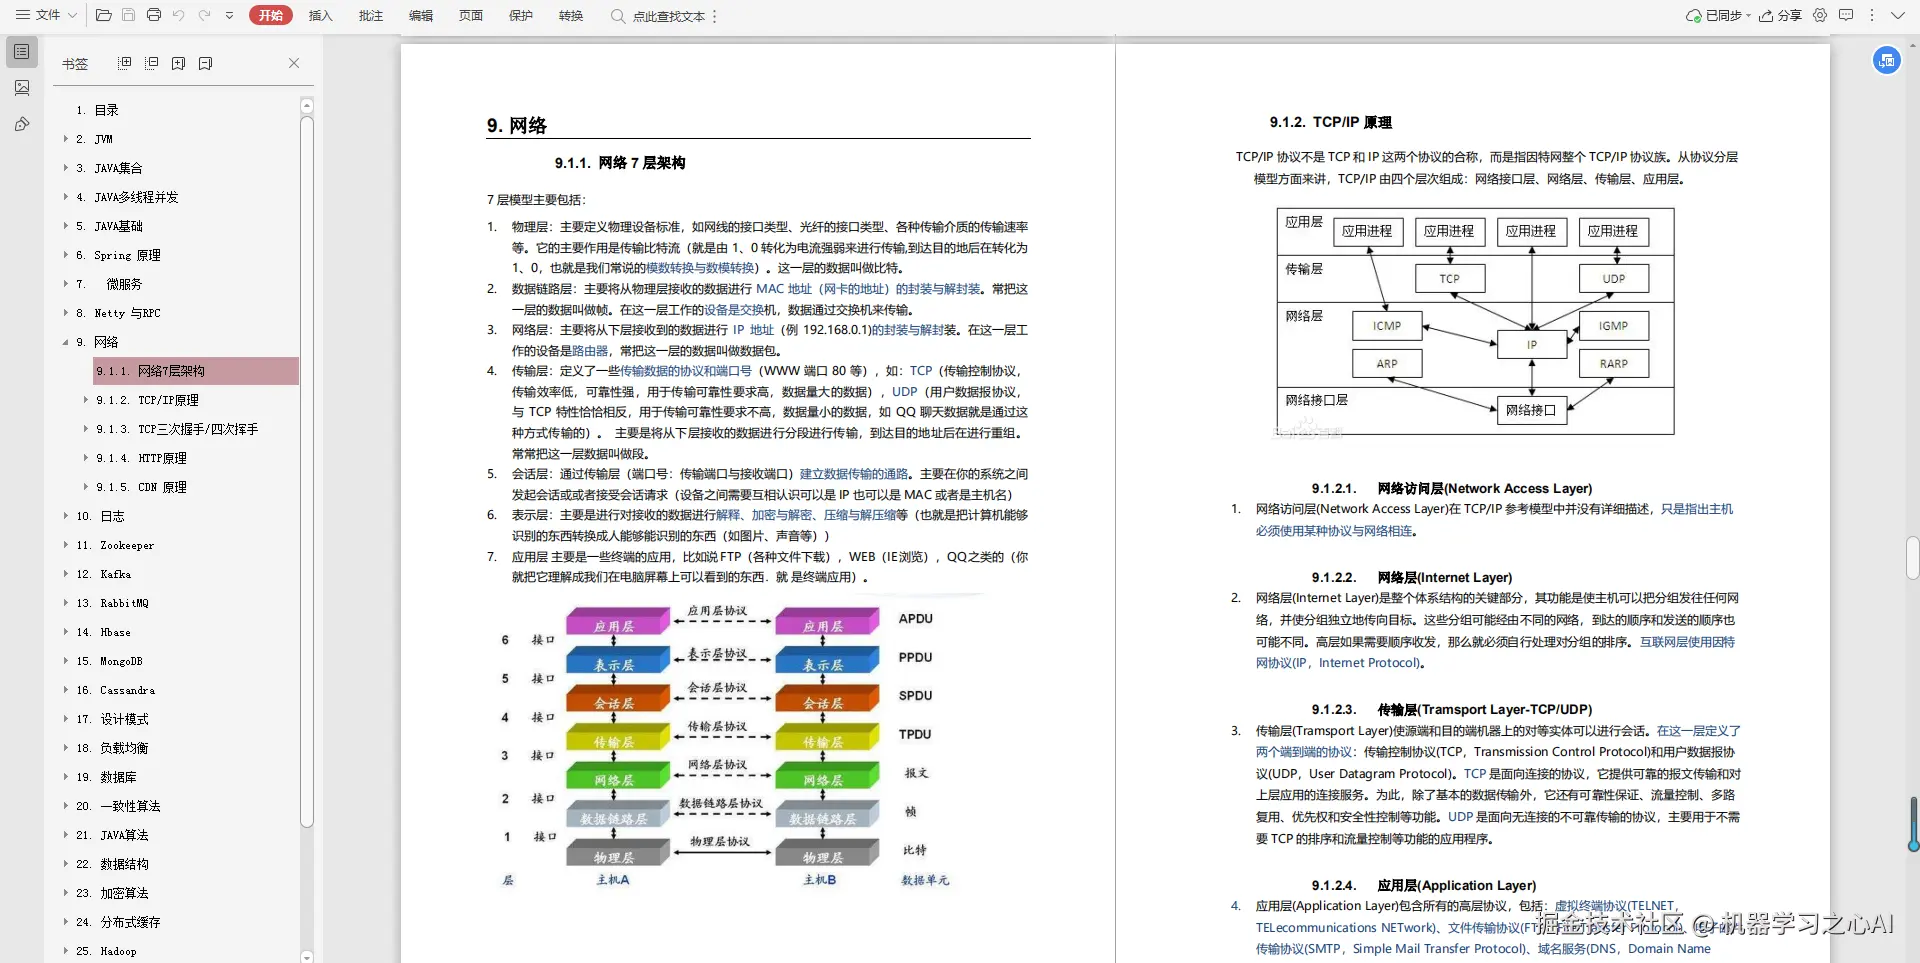Image resolution: width=1920 pixels, height=963 pixels.
Task: Click the 点此查找文本 search field
Action: pos(668,16)
